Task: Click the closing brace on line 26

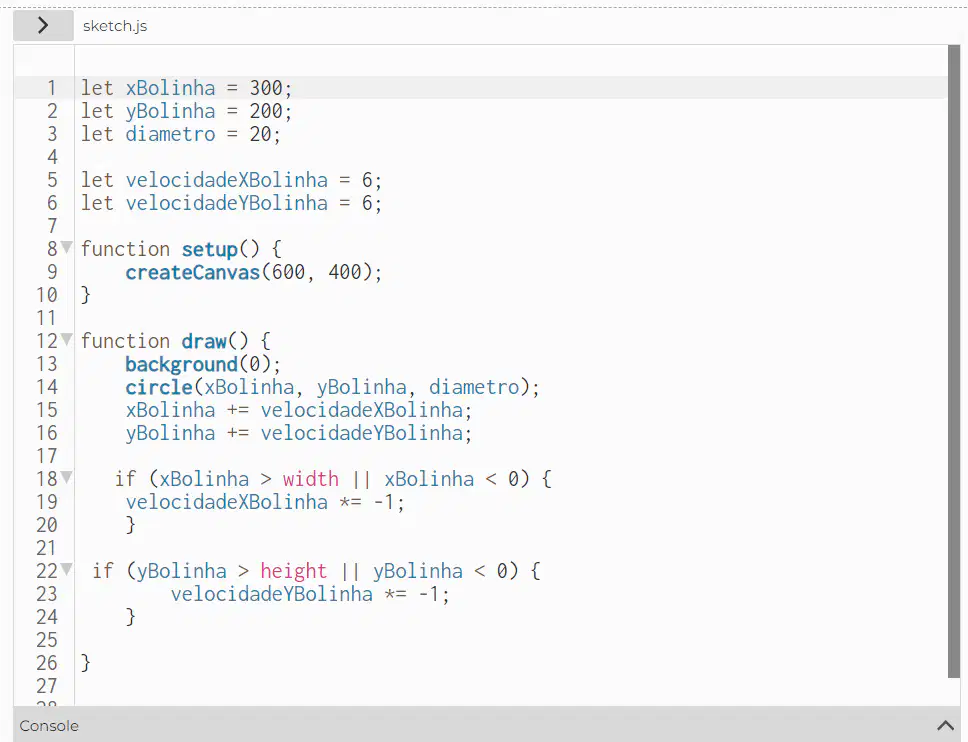Action: tap(86, 663)
